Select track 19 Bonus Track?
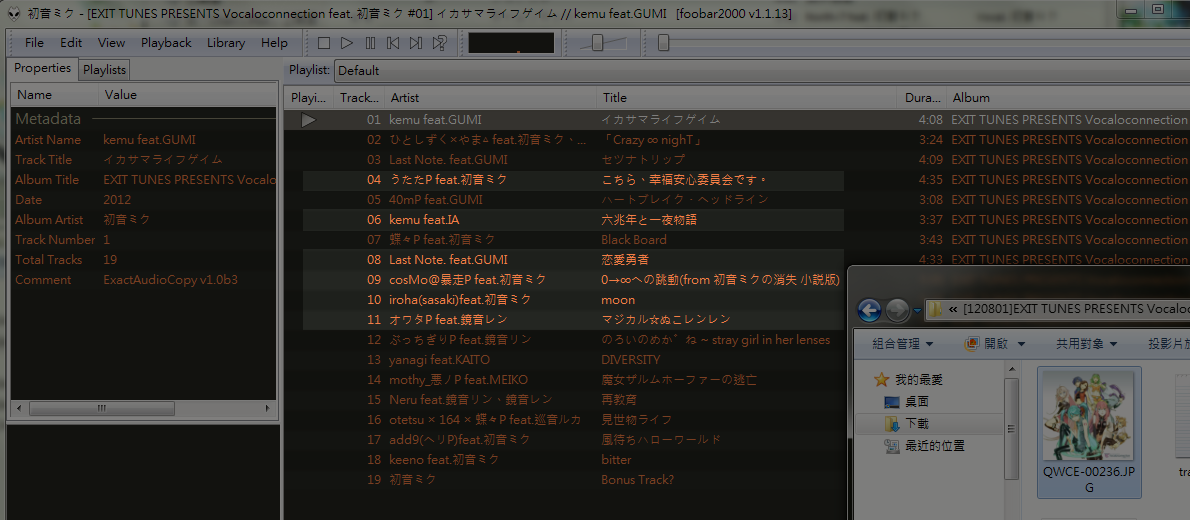The height and width of the screenshot is (520, 1190). point(565,480)
